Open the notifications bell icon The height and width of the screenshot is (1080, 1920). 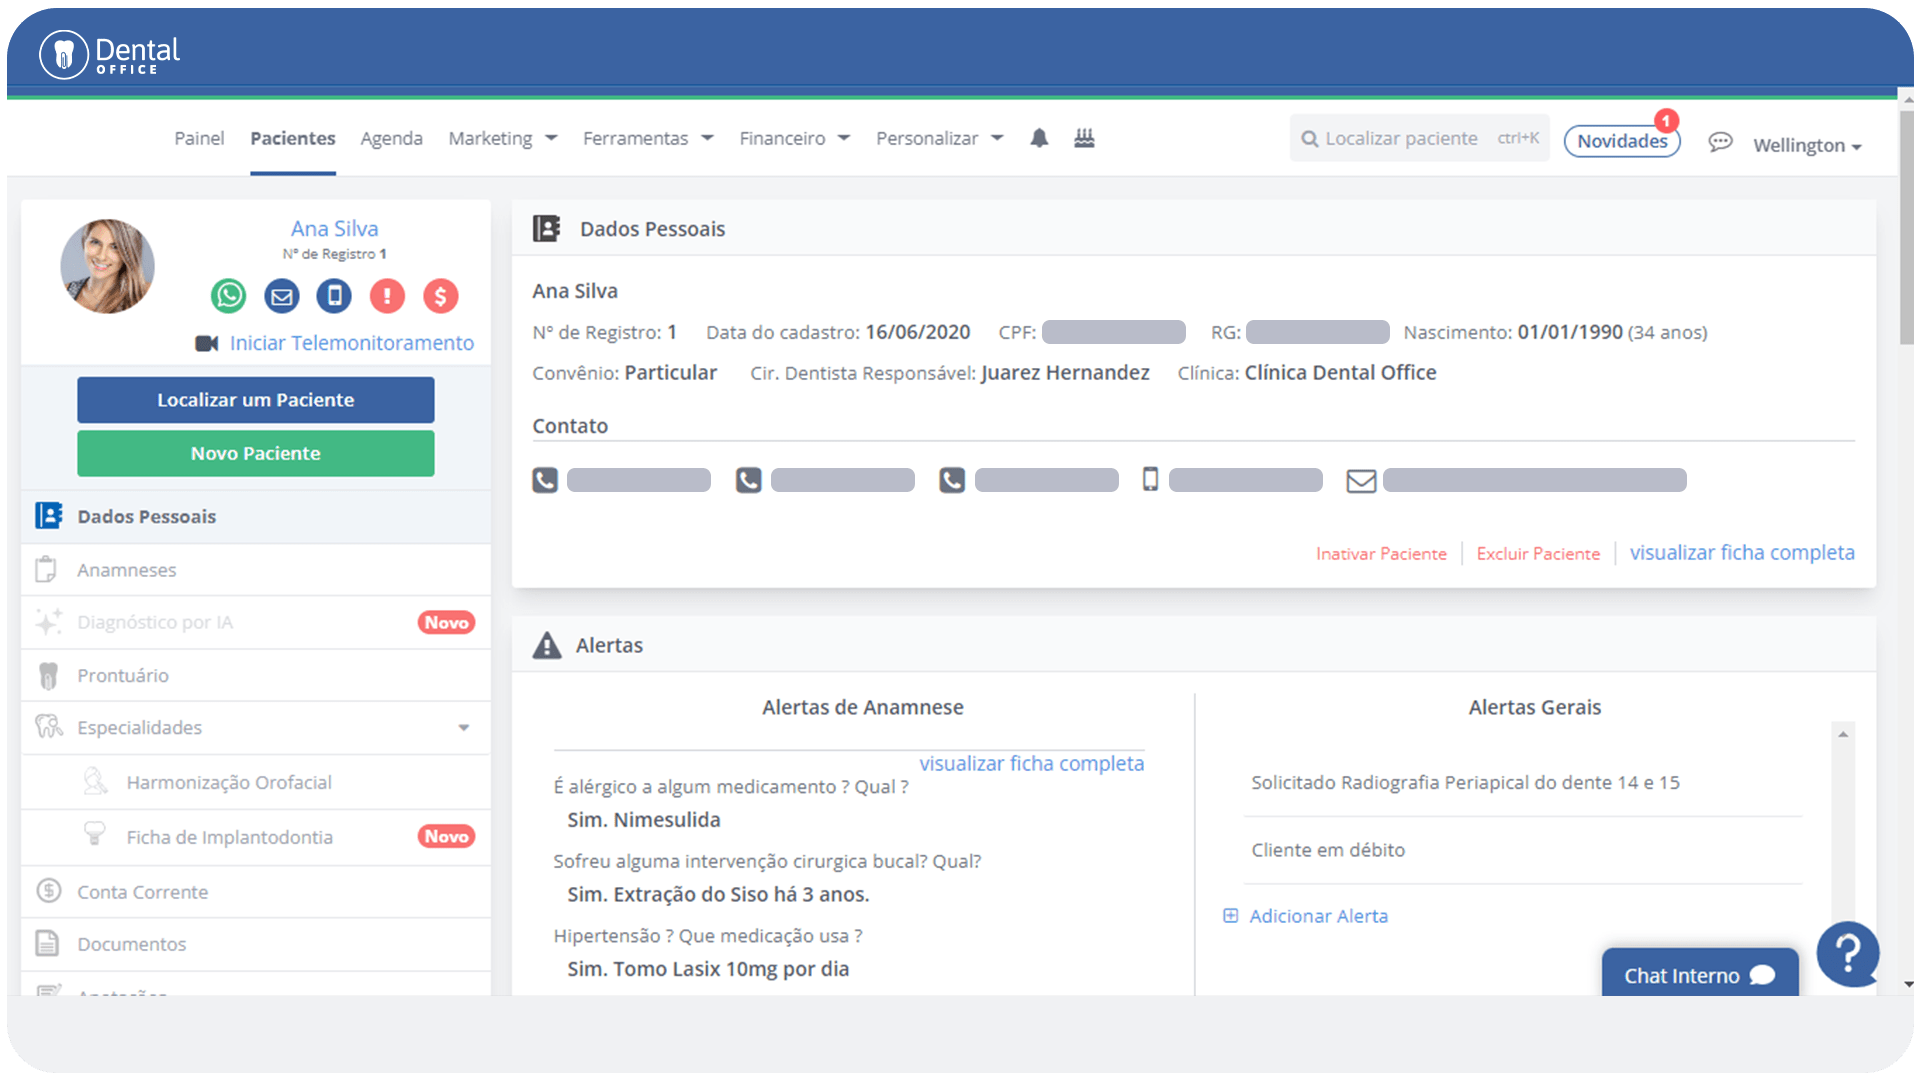[x=1039, y=138]
